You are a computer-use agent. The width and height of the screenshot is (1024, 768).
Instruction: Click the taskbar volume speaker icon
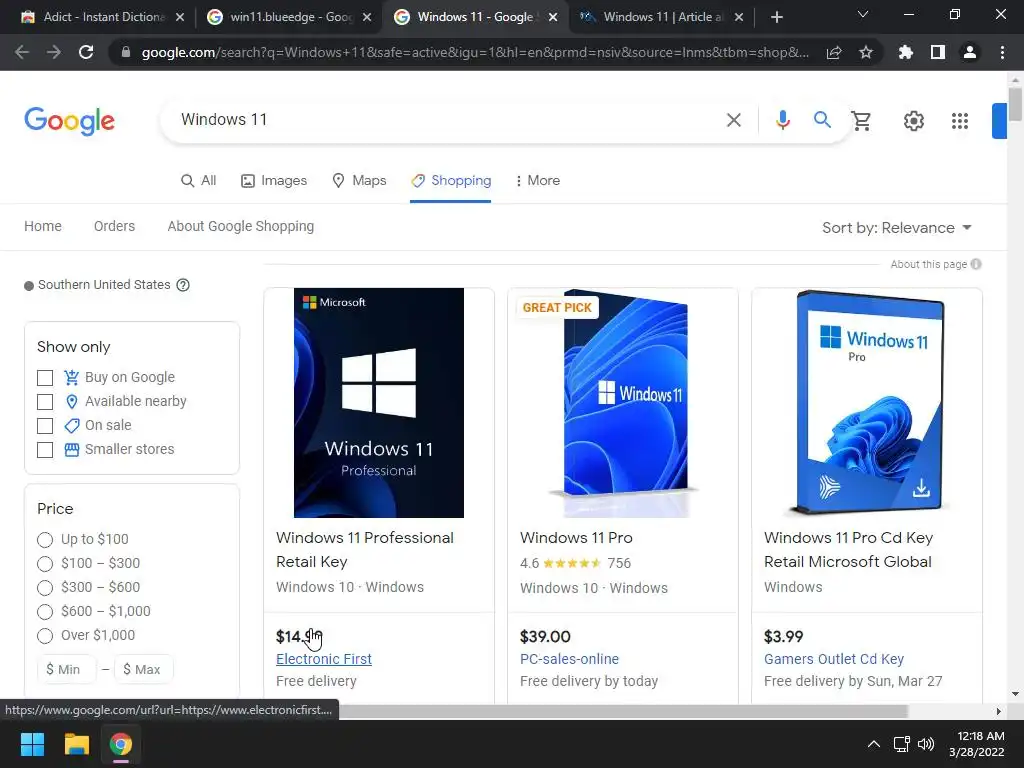(925, 744)
